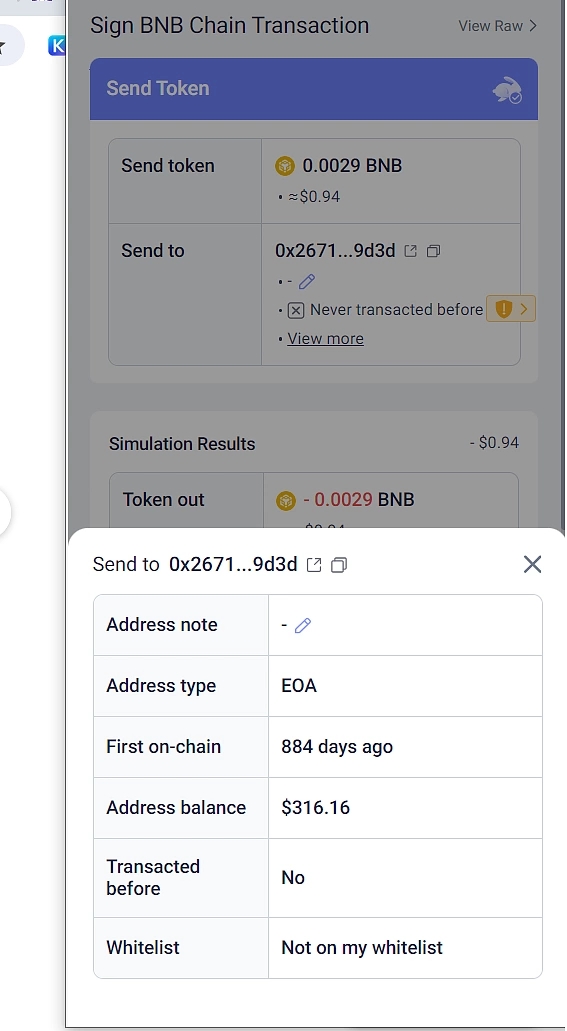Click the 0x2671...9d3d address in sheet title
Viewport: 567px width, 1031px height.
233,564
